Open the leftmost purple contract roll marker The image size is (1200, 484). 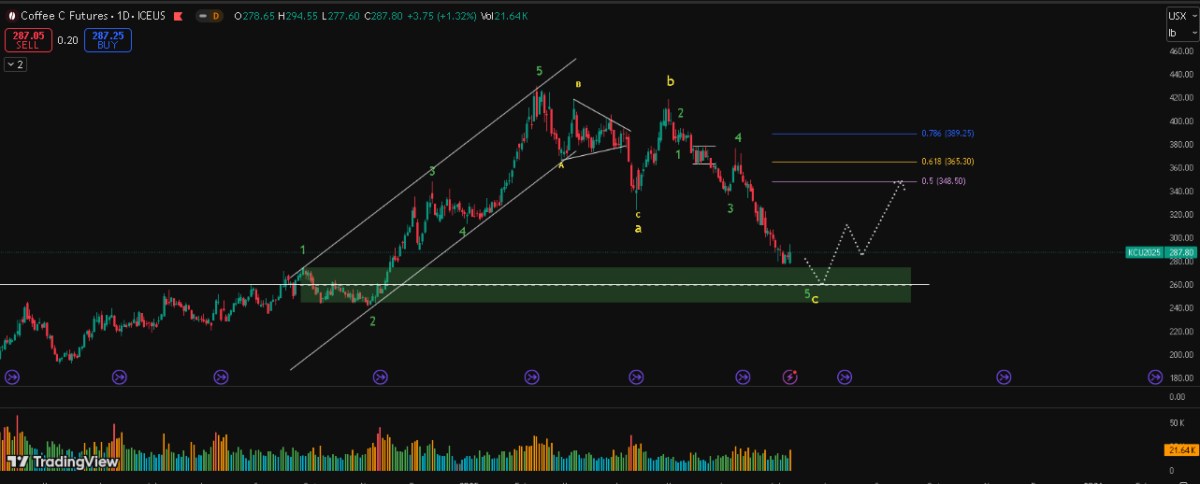(x=13, y=376)
